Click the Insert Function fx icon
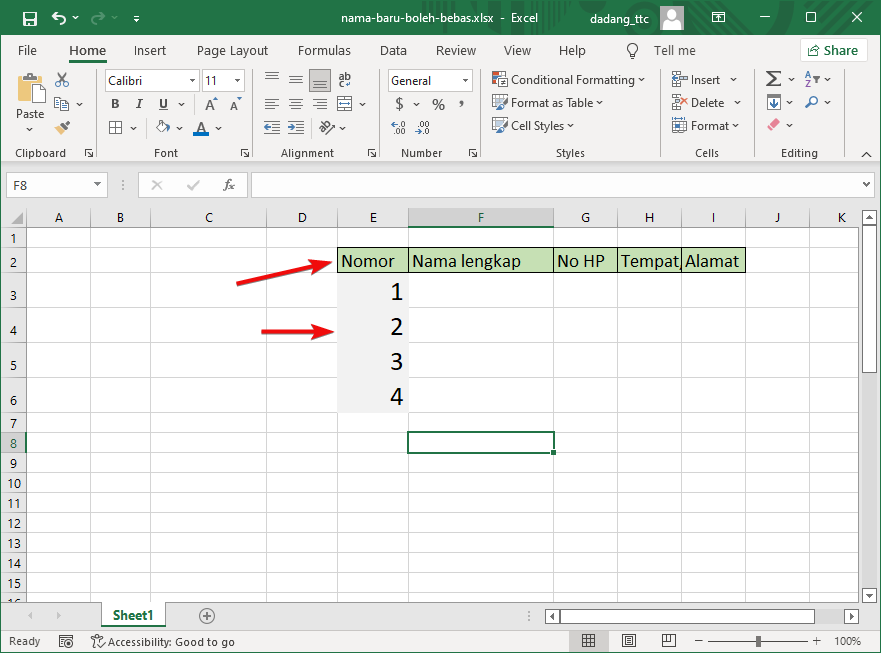 click(229, 185)
